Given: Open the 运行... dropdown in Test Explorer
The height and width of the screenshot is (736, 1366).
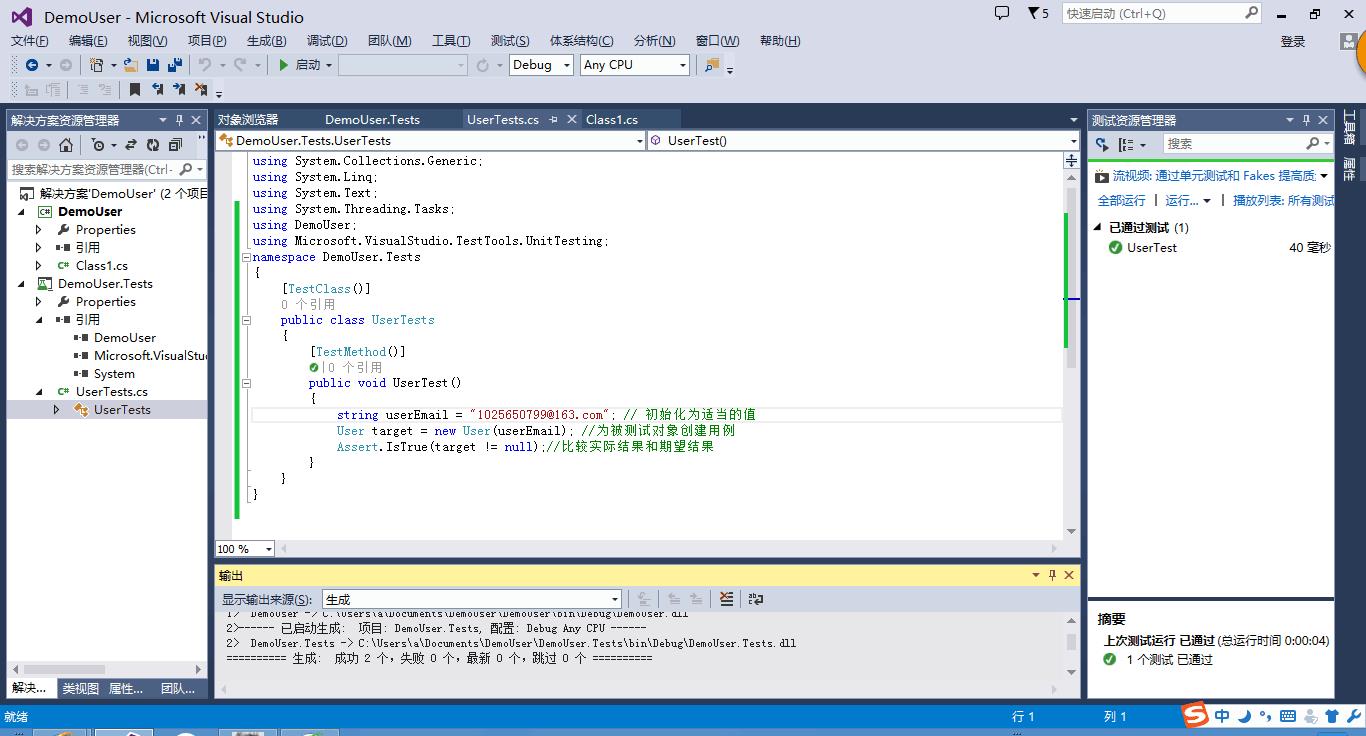Looking at the screenshot, I should [1188, 201].
